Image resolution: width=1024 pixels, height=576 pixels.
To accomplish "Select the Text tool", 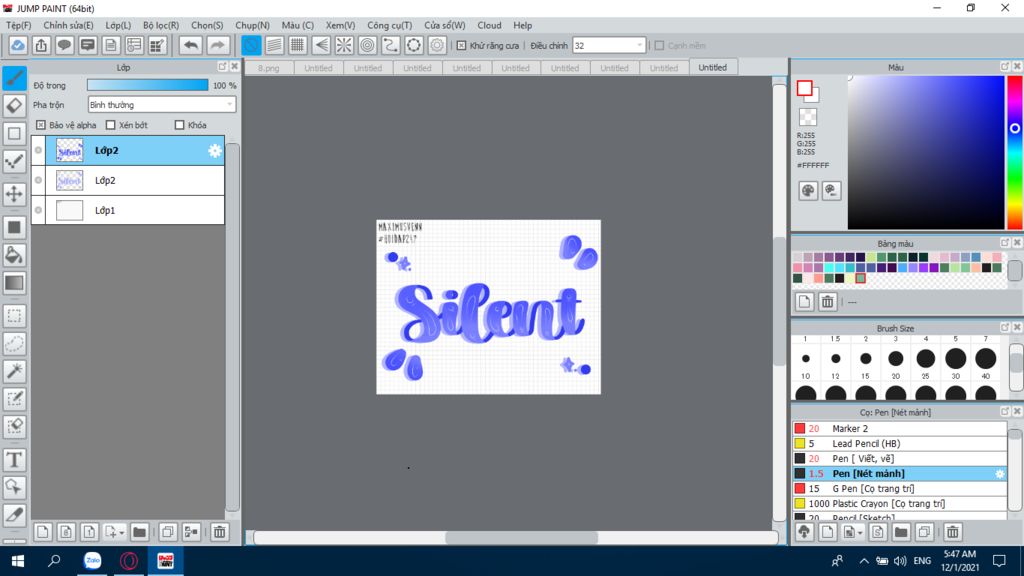I will tap(14, 460).
